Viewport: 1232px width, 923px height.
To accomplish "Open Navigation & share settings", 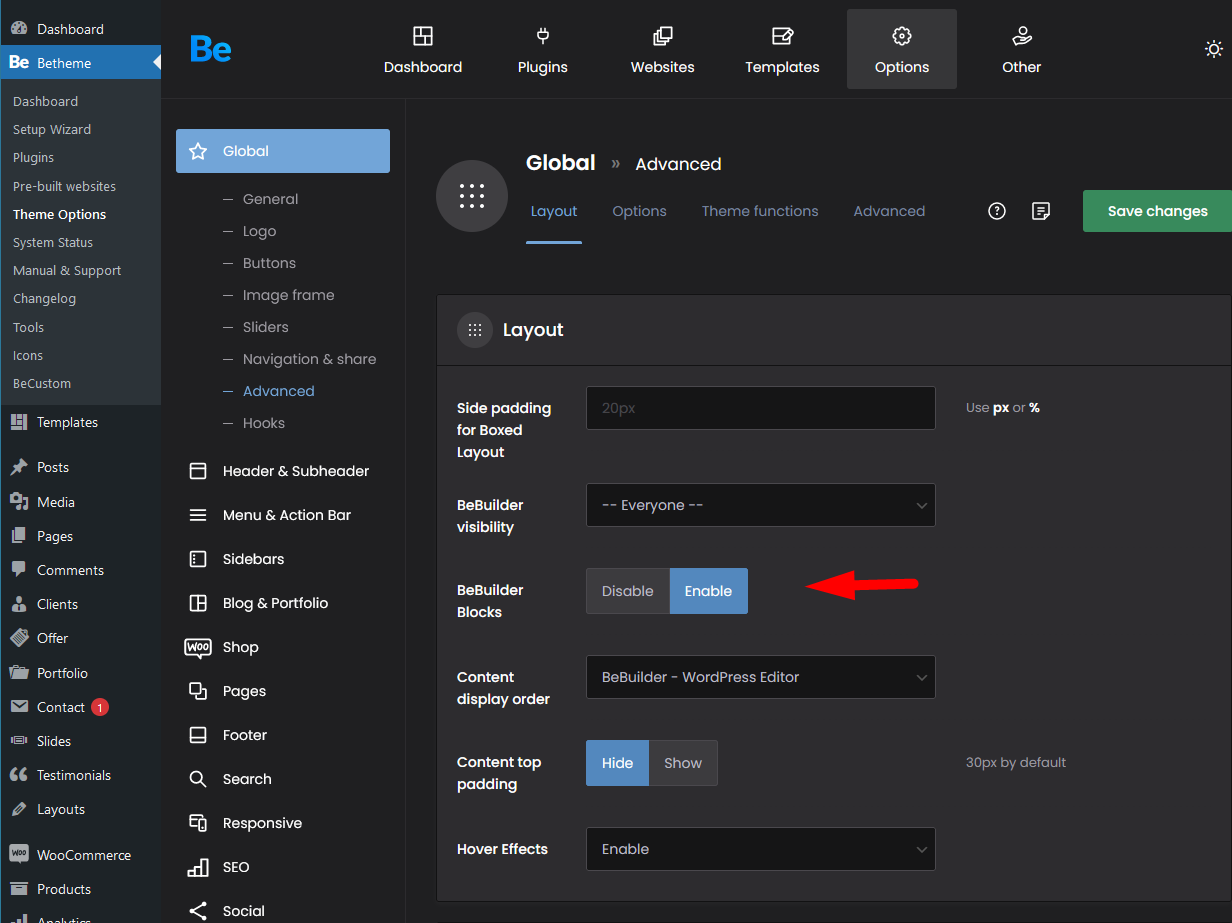I will pyautogui.click(x=309, y=359).
